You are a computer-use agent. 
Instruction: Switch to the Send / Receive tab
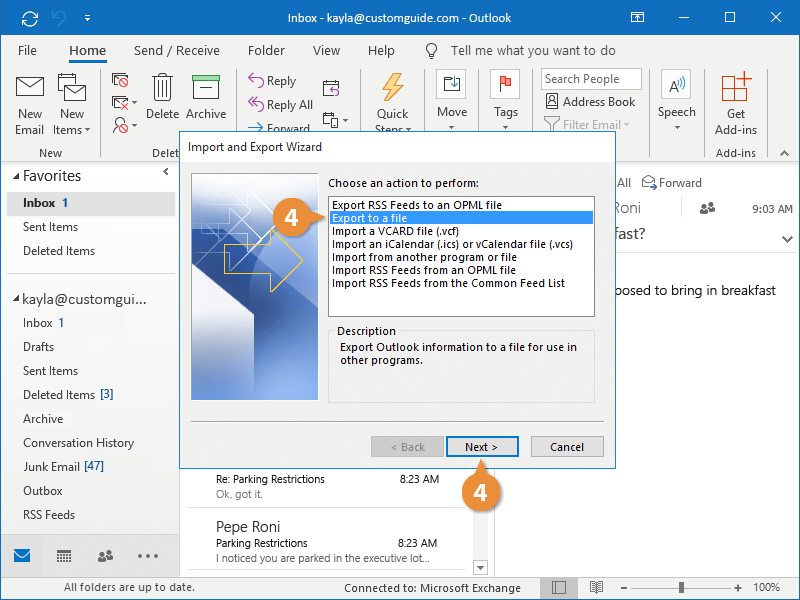click(177, 51)
